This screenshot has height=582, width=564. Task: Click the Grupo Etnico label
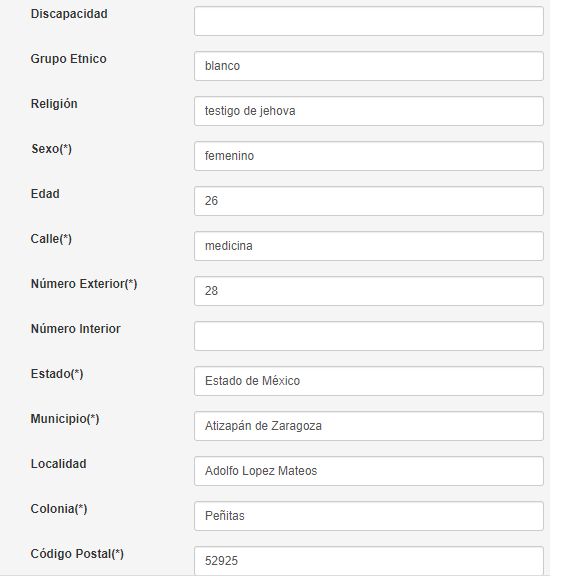pos(69,59)
